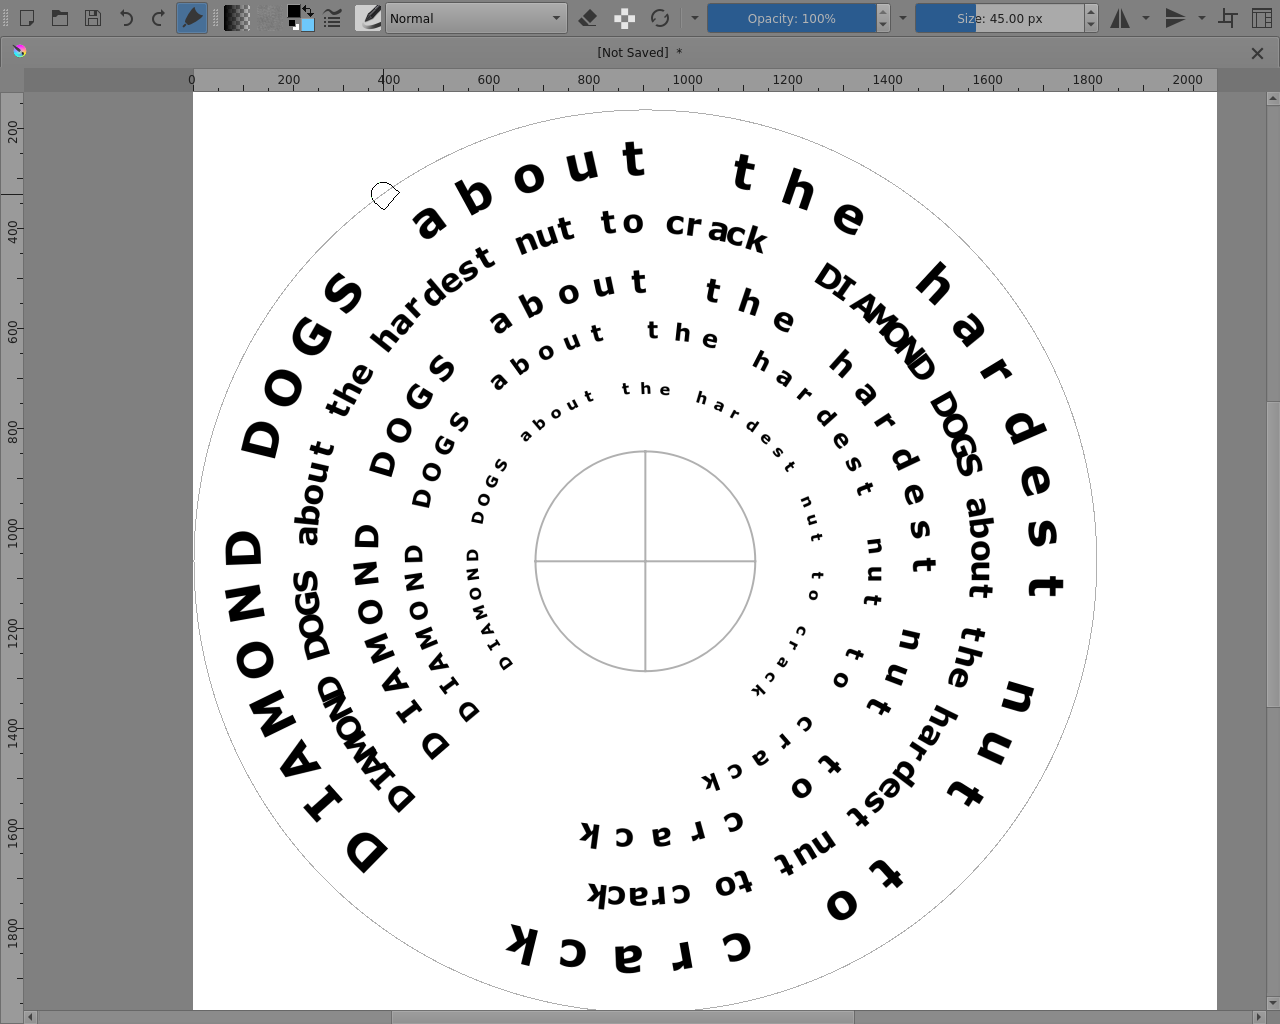Toggle wrap around mode icon
This screenshot has width=1280, height=1024.
1228,18
